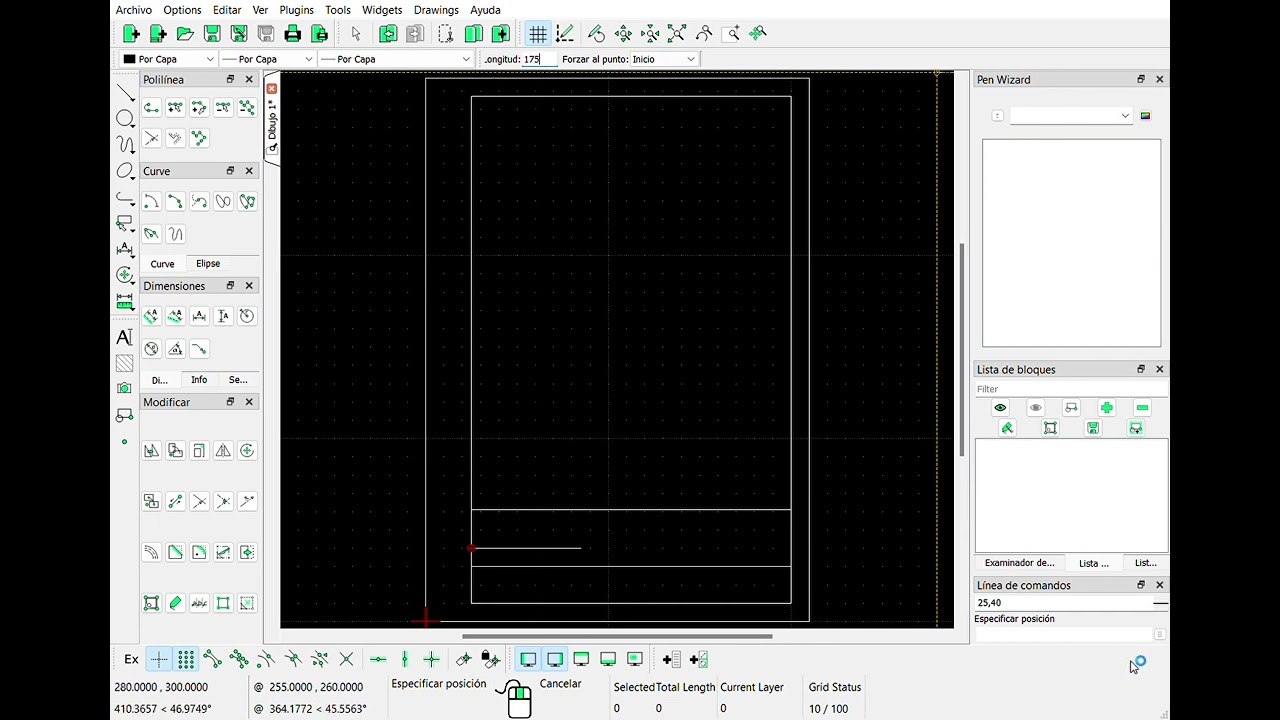Toggle snap on grid in the bottom toolbar
The width and height of the screenshot is (1280, 720).
click(186, 659)
